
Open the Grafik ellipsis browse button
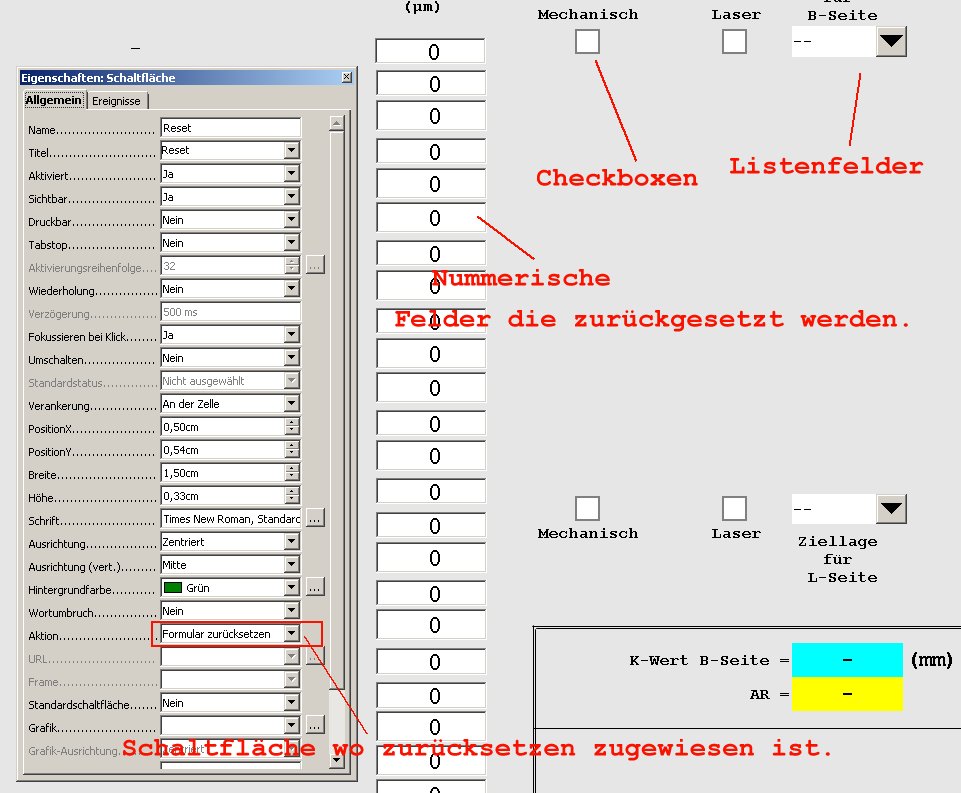[314, 726]
